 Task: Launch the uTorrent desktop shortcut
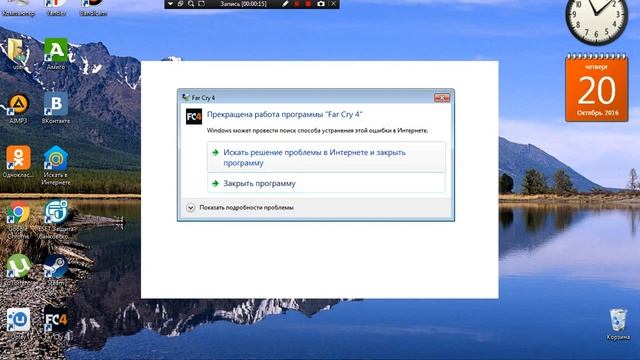(18, 269)
